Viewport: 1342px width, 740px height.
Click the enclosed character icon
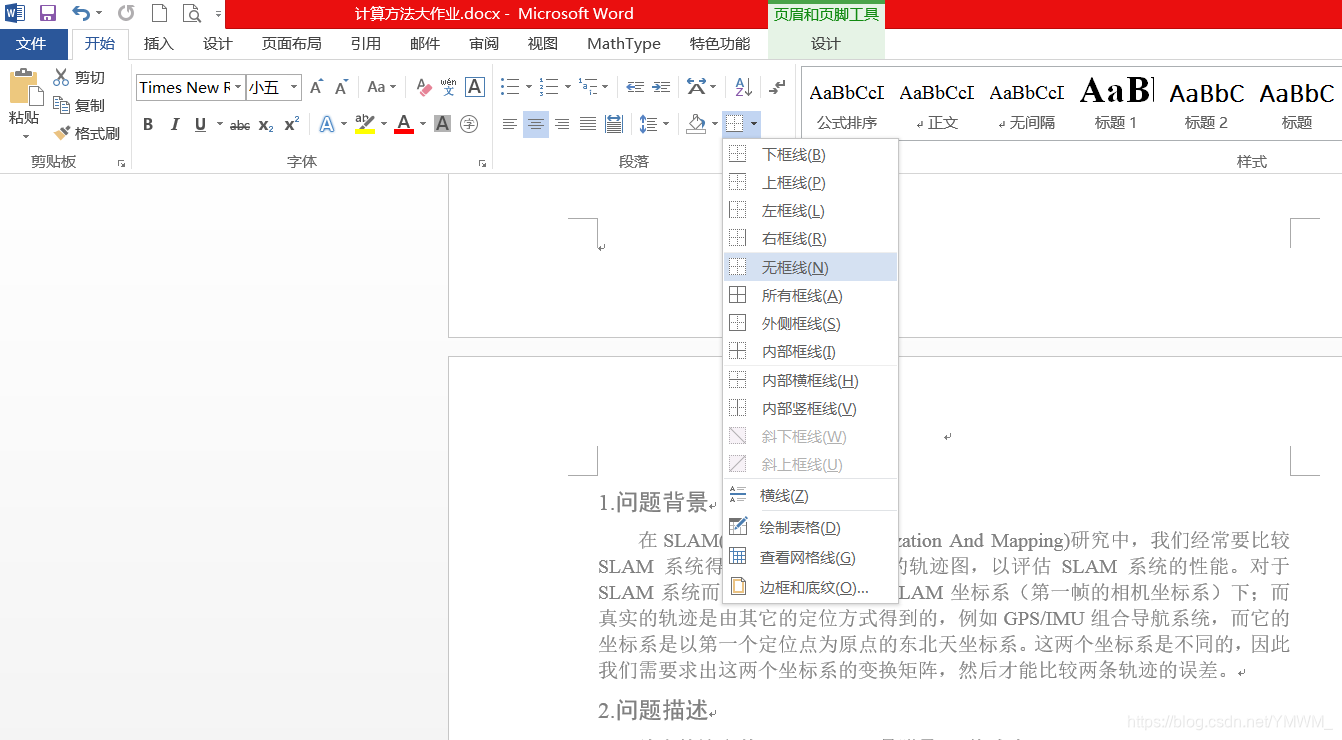(x=468, y=124)
